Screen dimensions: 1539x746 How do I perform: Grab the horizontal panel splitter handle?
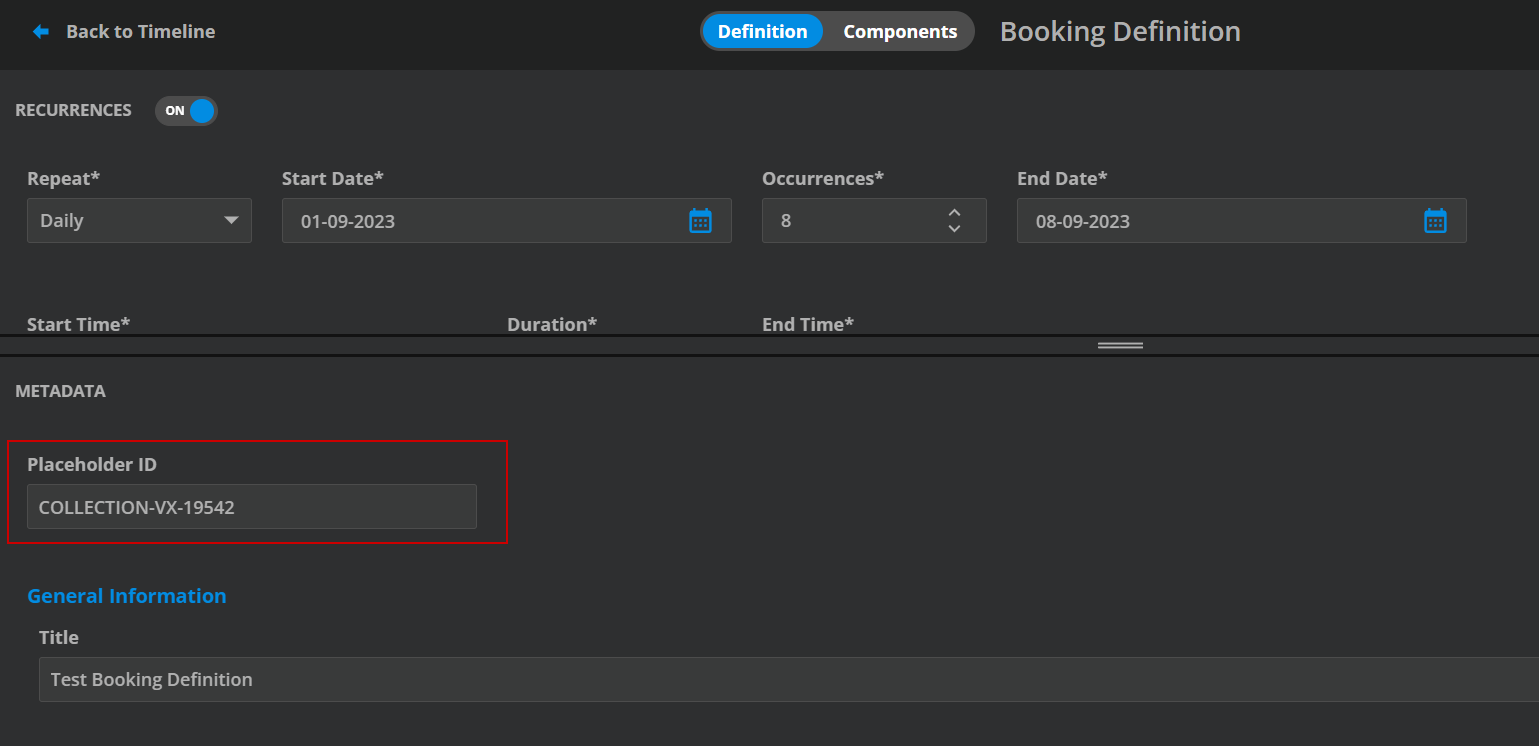click(x=1120, y=345)
